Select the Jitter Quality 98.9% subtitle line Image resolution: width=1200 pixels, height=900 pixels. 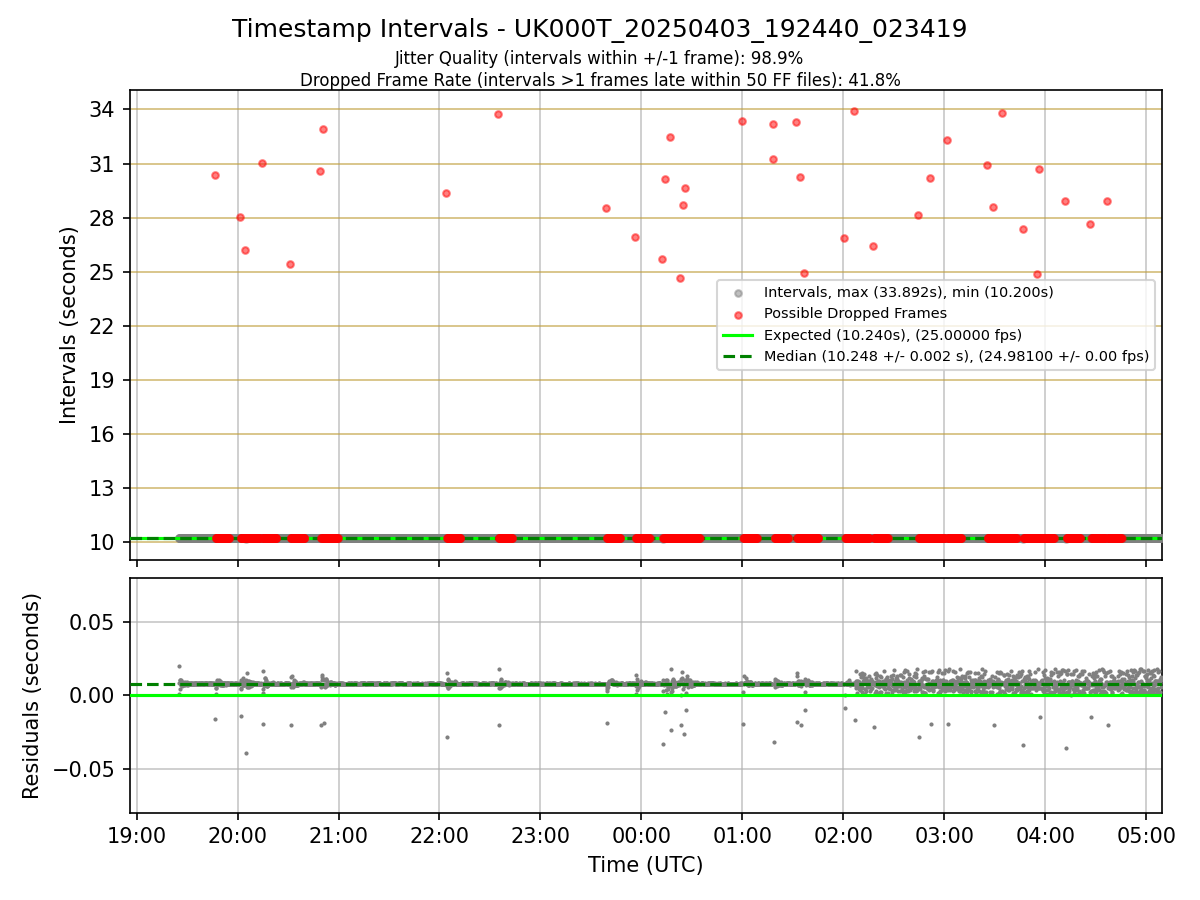[599, 58]
